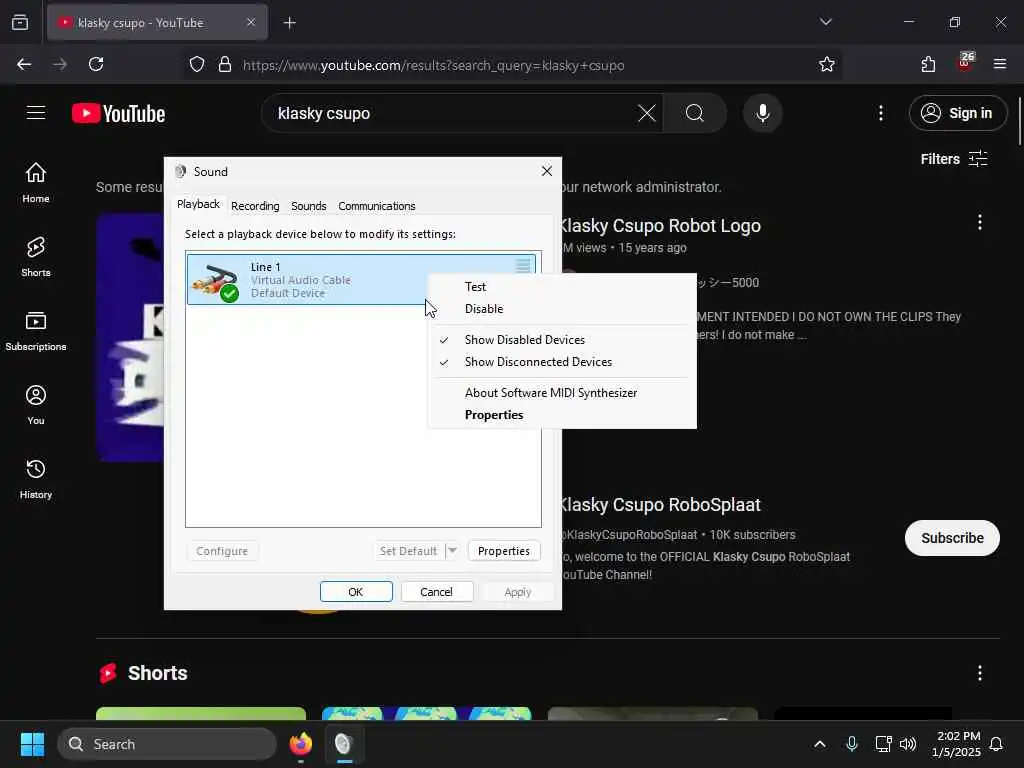Viewport: 1024px width, 768px height.
Task: Open the Windows Start menu
Action: pos(32,744)
